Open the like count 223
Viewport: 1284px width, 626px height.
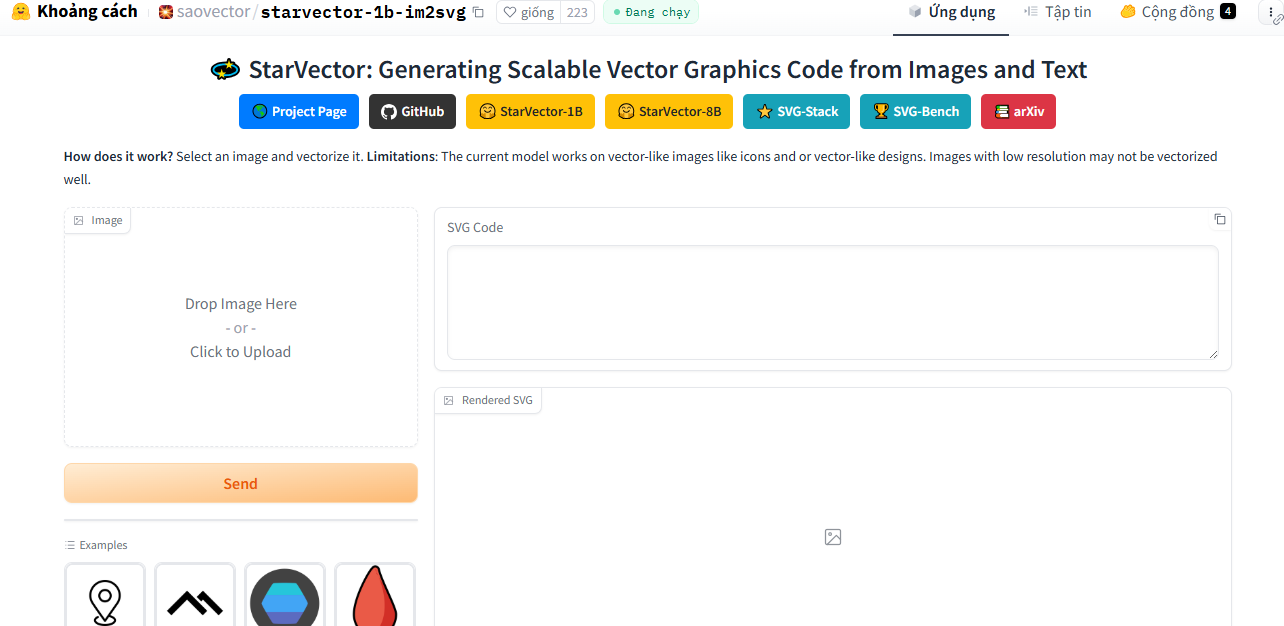(x=577, y=13)
